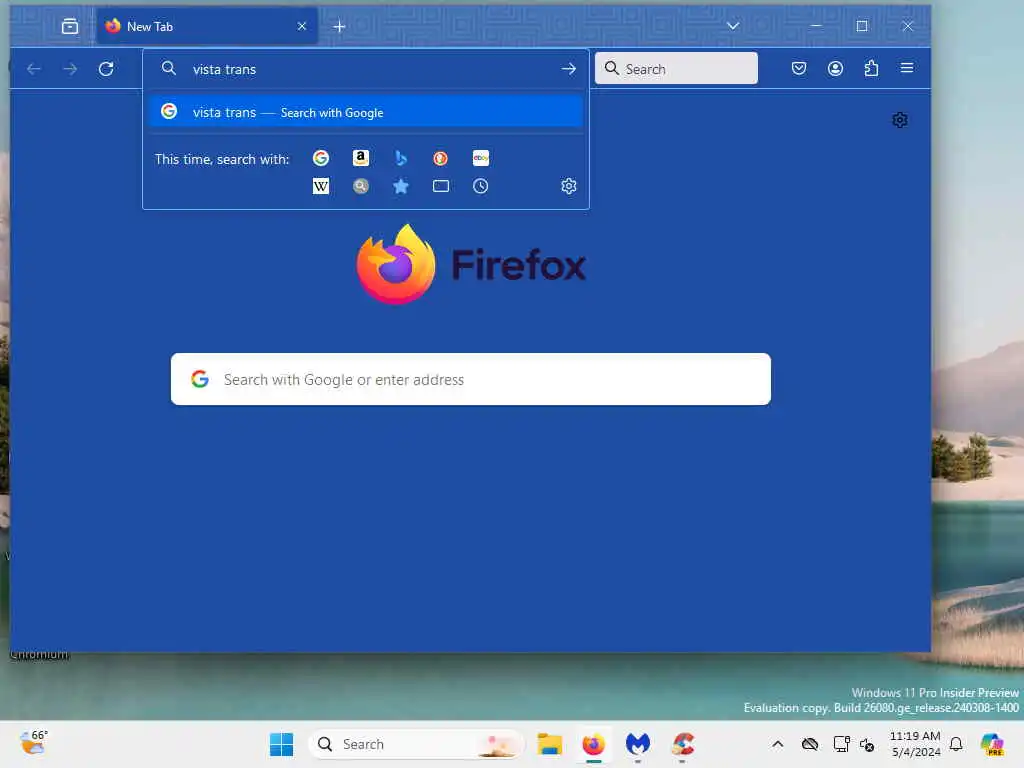Open Copilot preview from the taskbar
The width and height of the screenshot is (1024, 768).
(992, 744)
